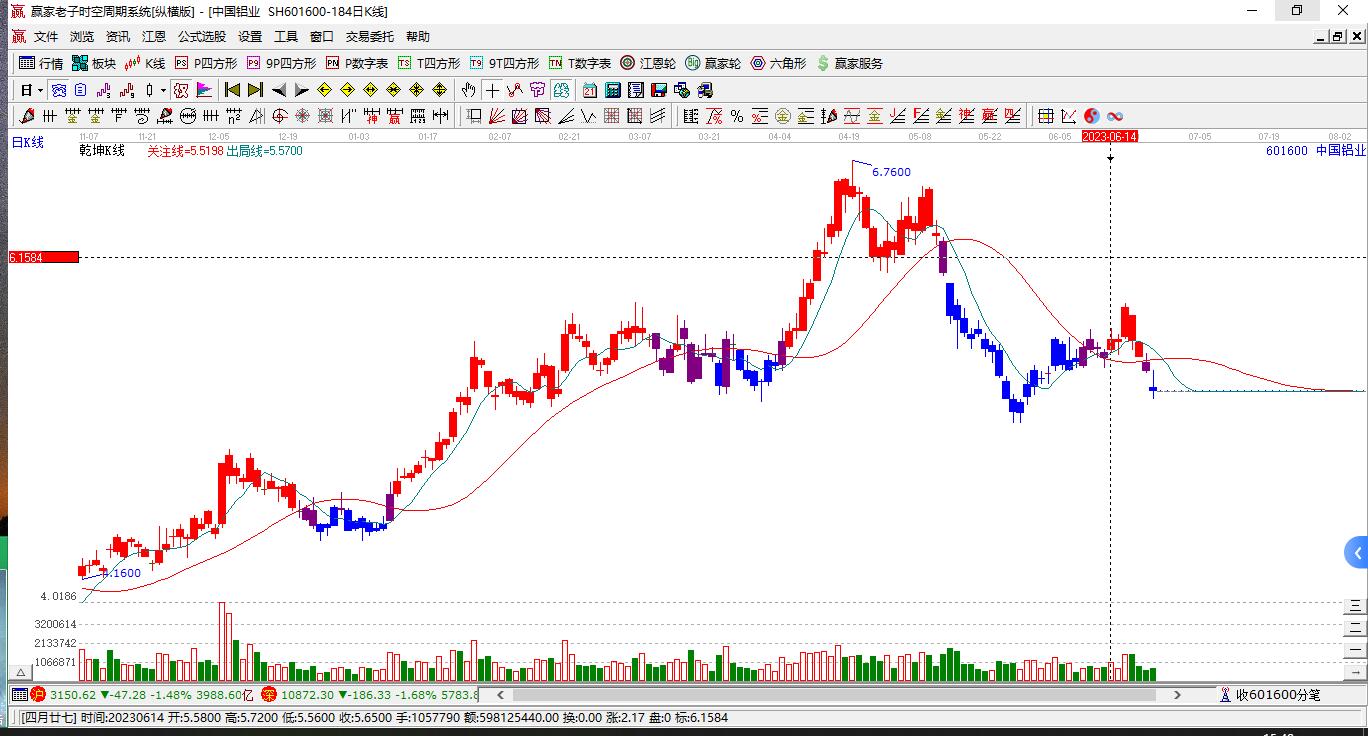Step forward with the black right arrow

tap(301, 90)
